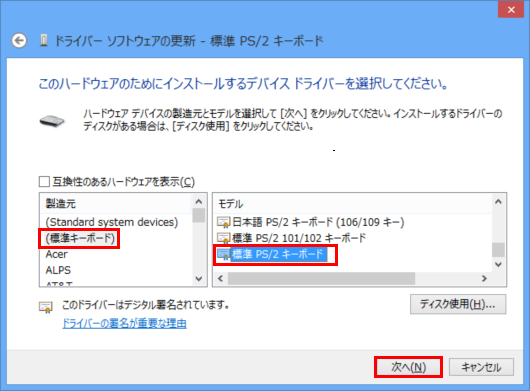Click the driver update title icon
Image resolution: width=530 pixels, height=391 pixels.
pyautogui.click(x=44, y=41)
